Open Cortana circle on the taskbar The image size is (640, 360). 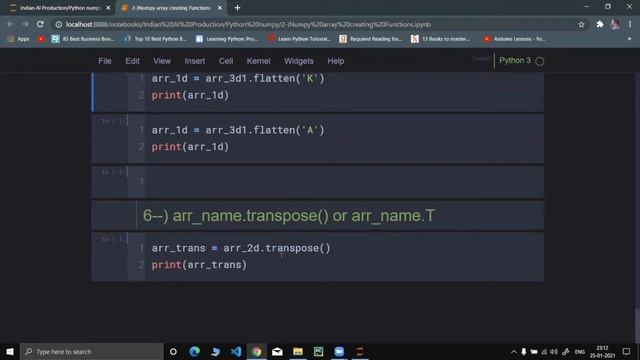173,351
